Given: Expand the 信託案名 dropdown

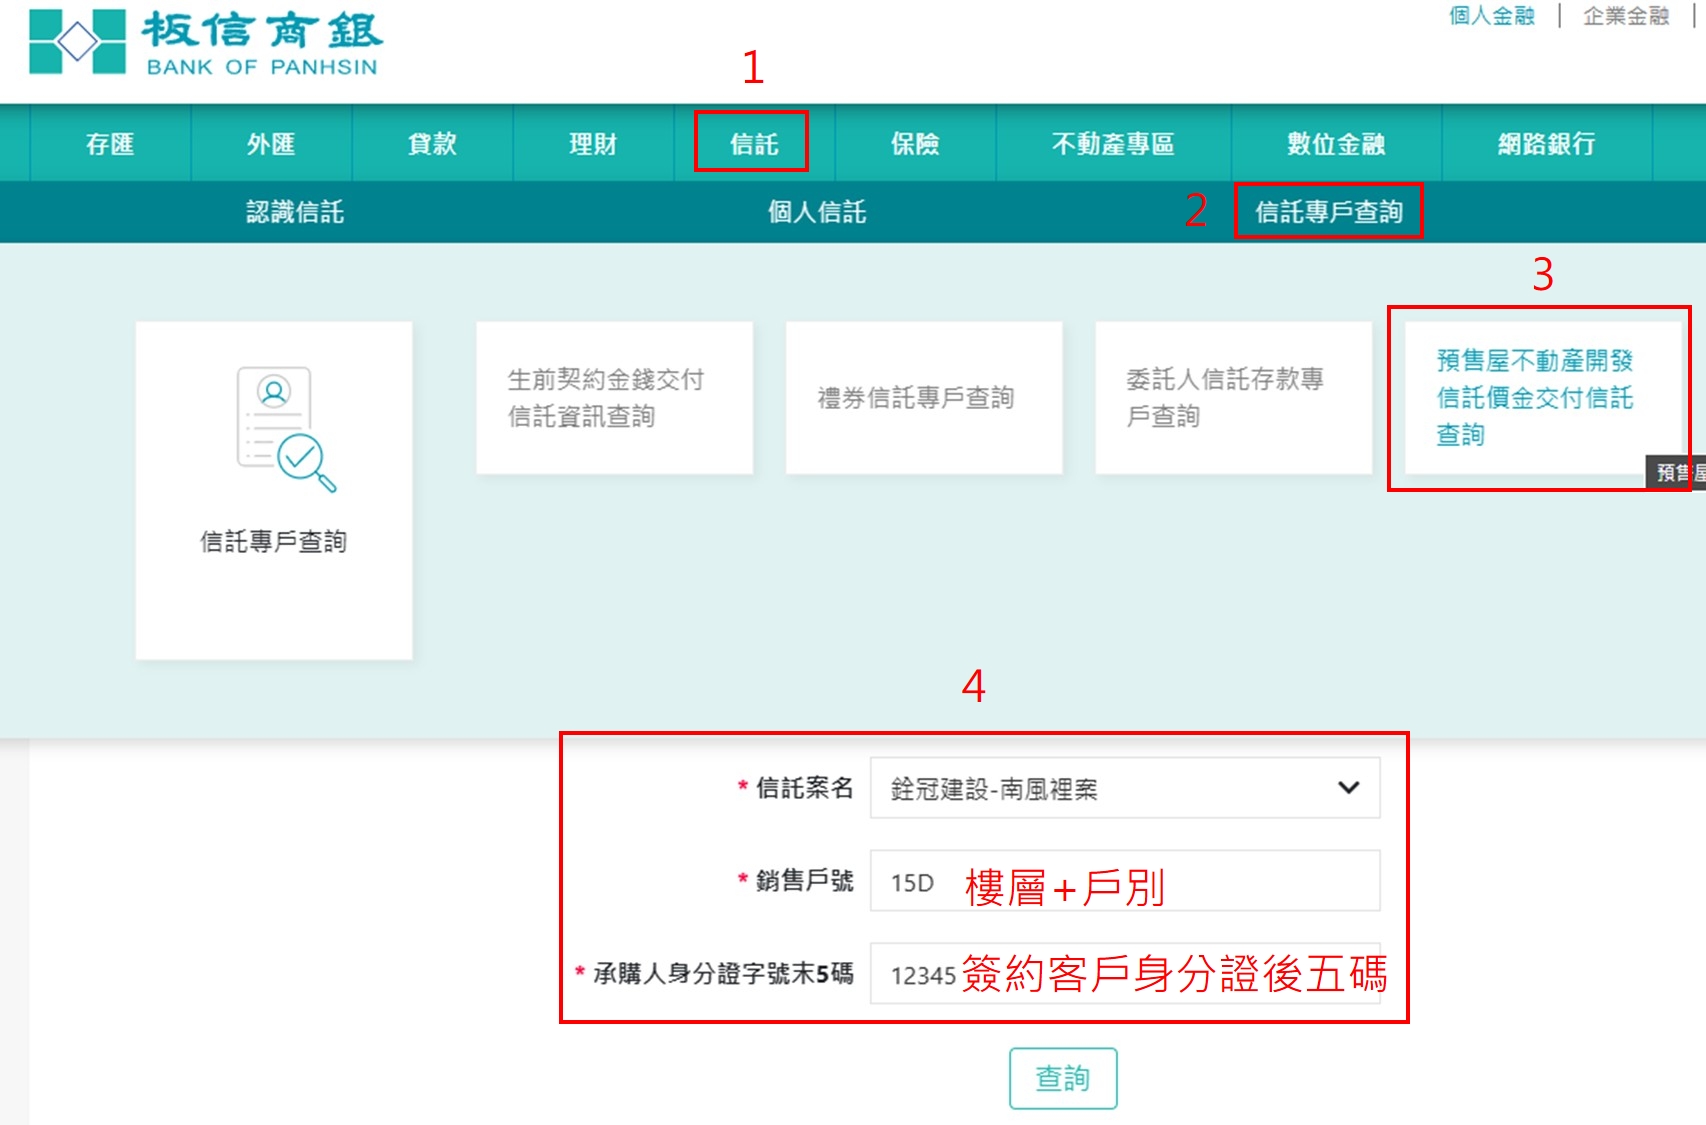Looking at the screenshot, I should click(x=1125, y=788).
